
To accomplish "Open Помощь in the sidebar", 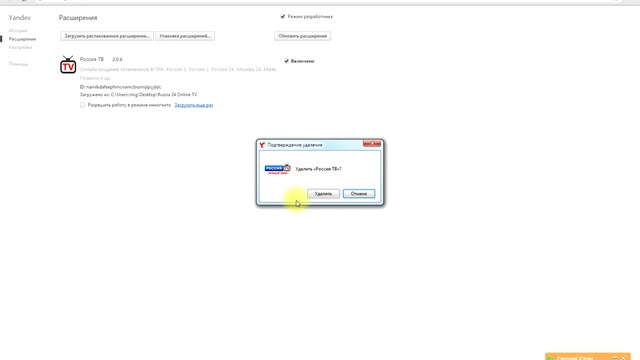I will tap(18, 64).
